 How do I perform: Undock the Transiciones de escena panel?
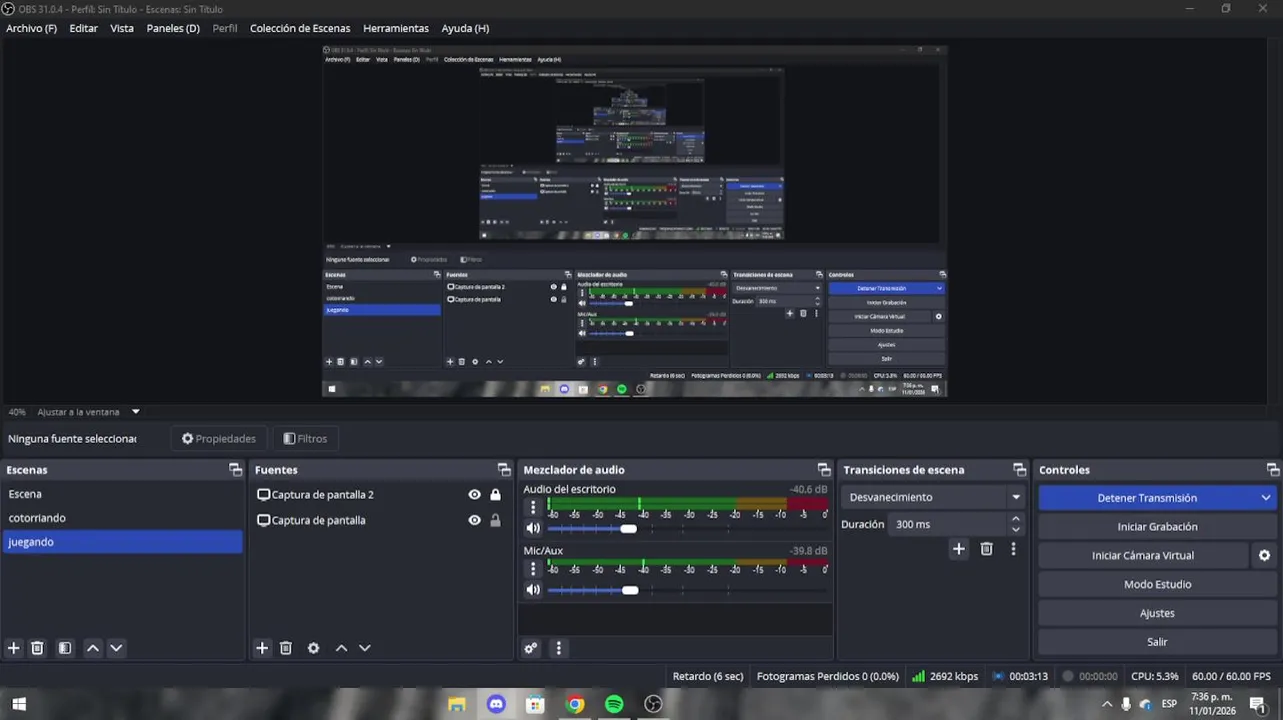point(1019,469)
